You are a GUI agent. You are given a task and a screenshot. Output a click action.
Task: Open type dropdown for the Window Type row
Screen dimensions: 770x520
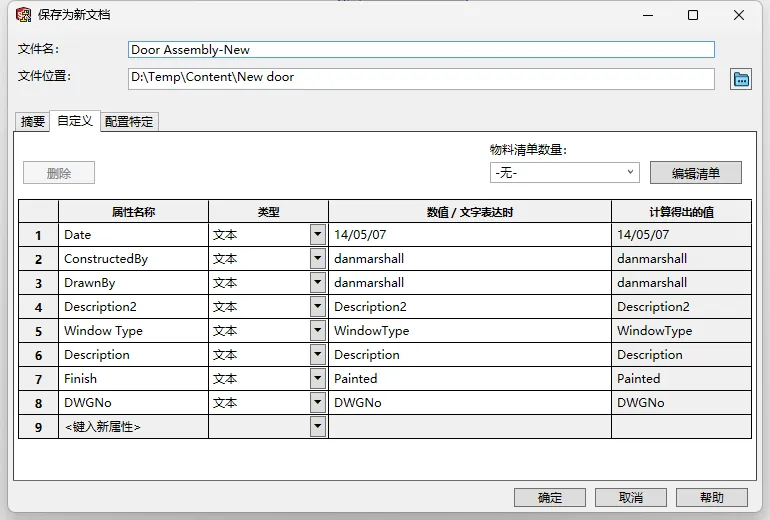(x=318, y=330)
